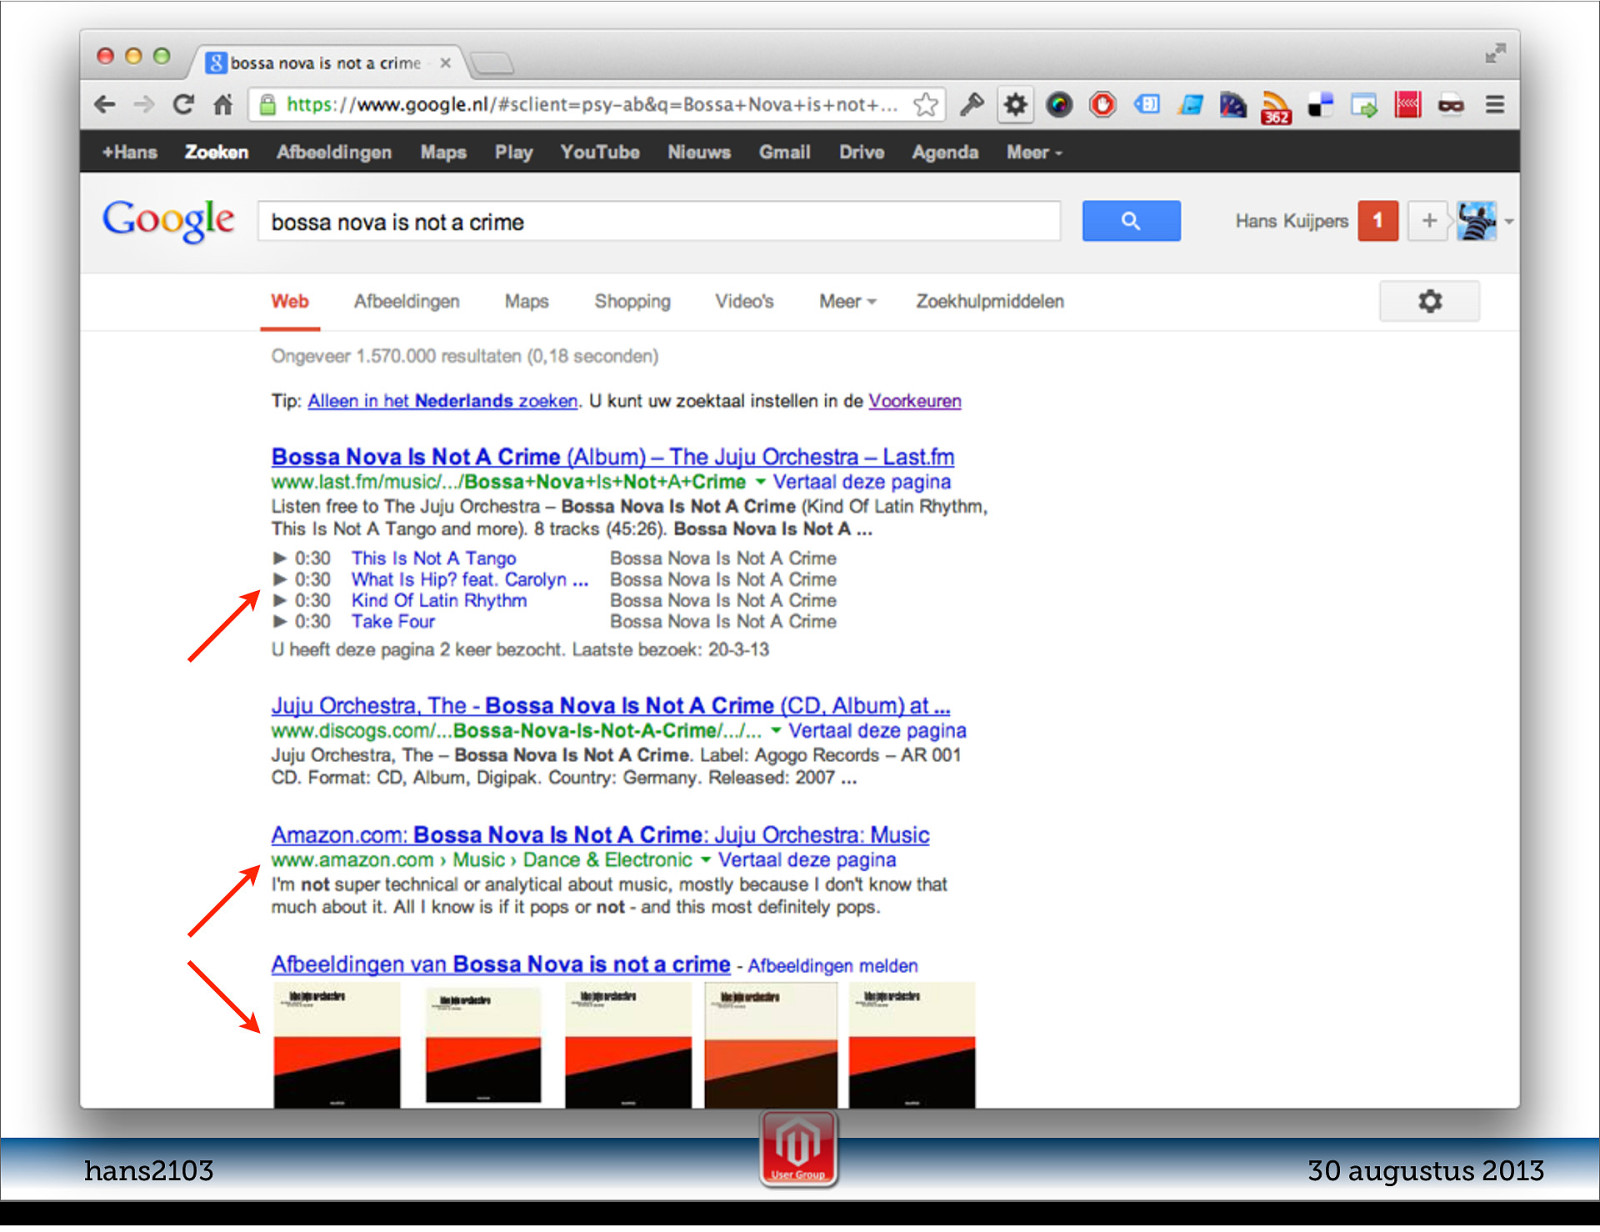Expand the Meer search filter dropdown
1600x1232 pixels.
(847, 301)
